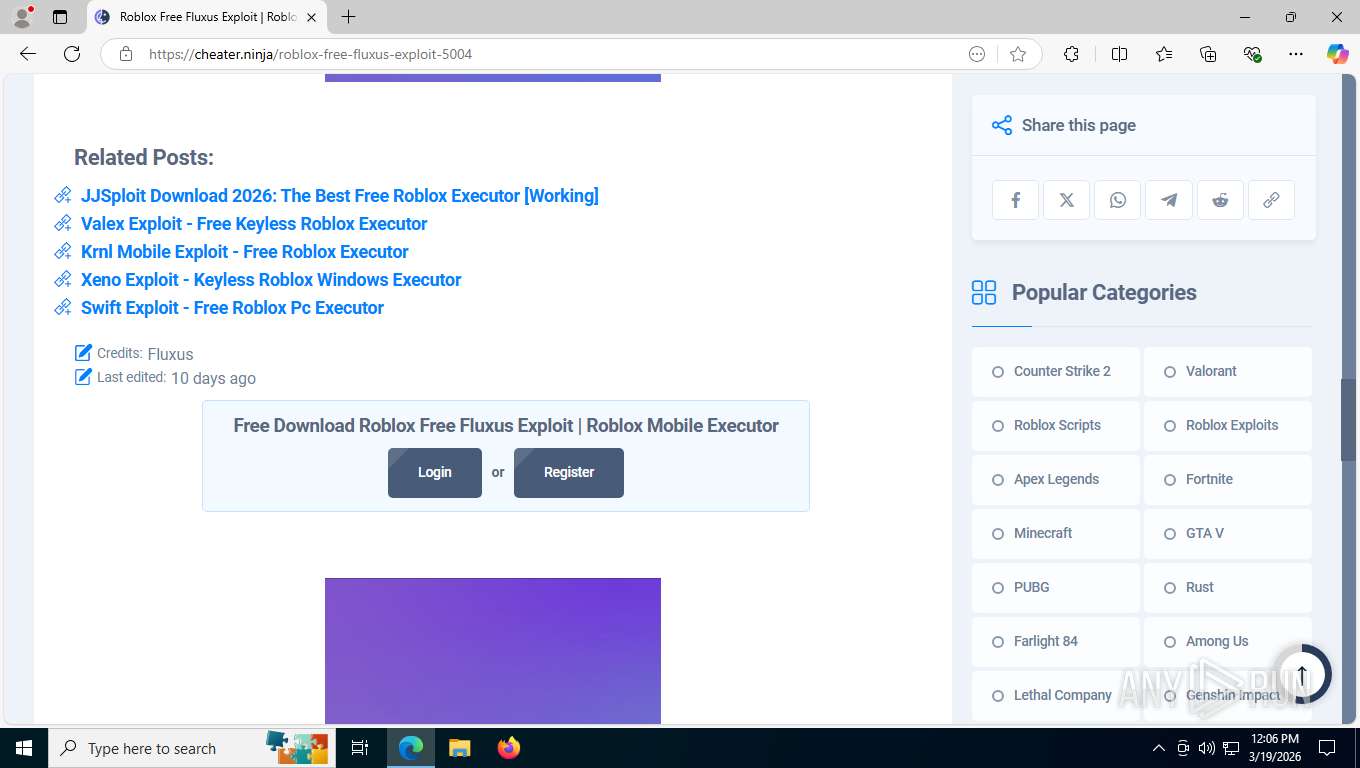Go back to previous page
The width and height of the screenshot is (1360, 768).
pos(28,54)
